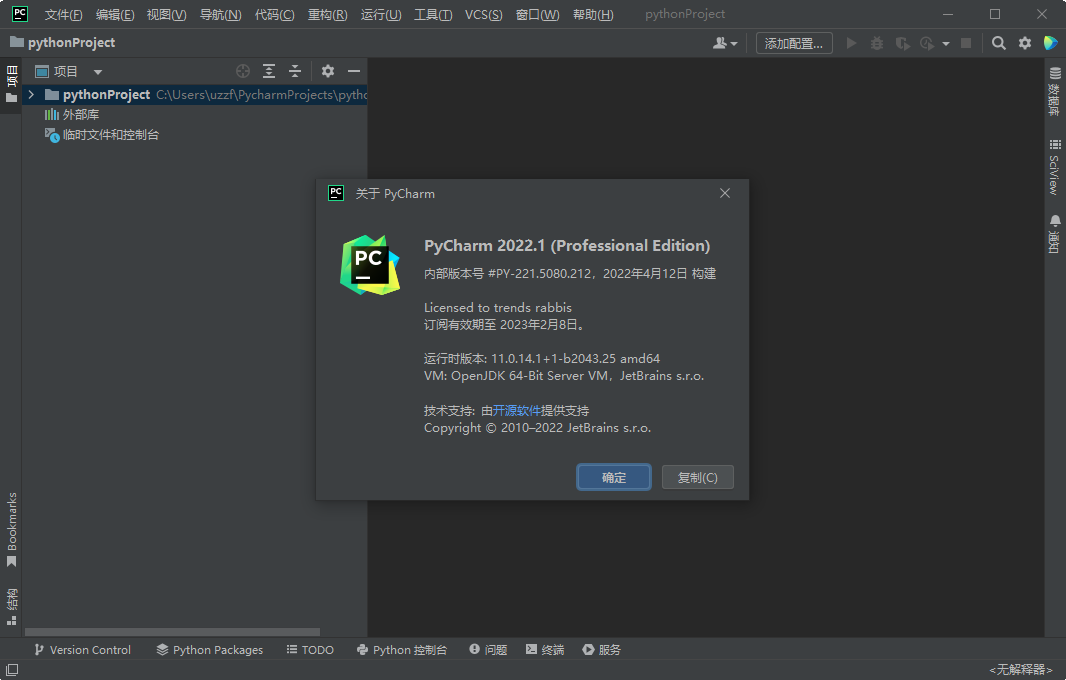Open the TODO tool window tab
This screenshot has width=1066, height=680.
(310, 649)
